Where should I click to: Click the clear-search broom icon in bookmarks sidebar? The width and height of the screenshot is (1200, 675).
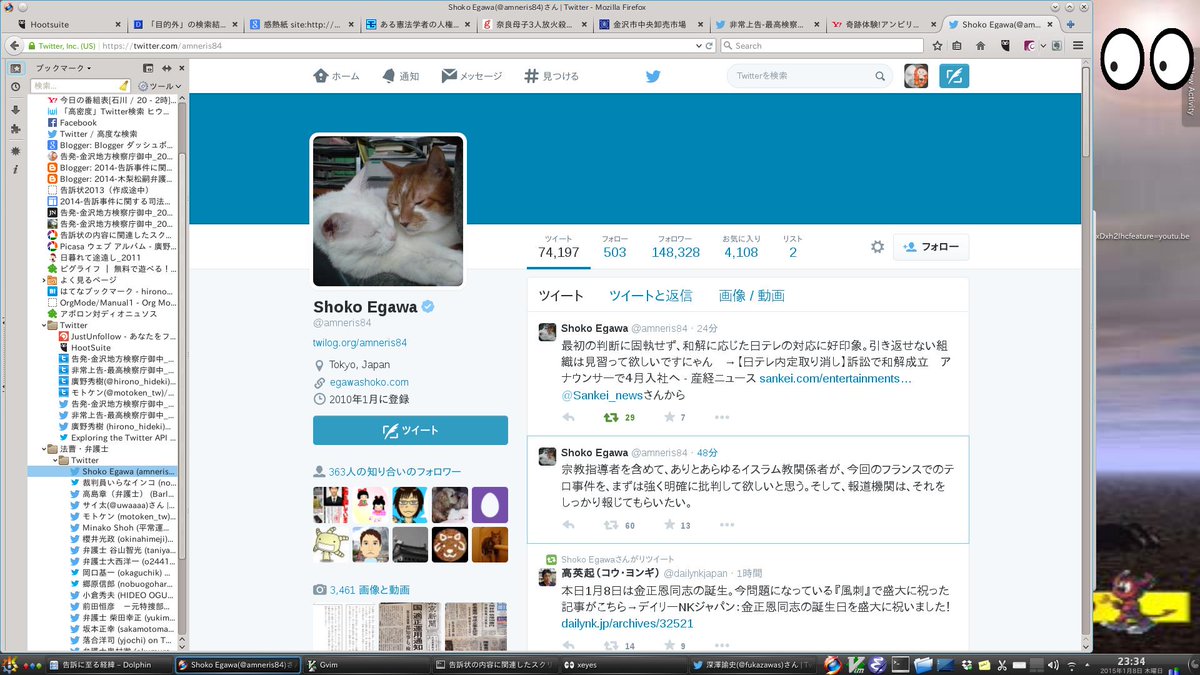[x=123, y=86]
